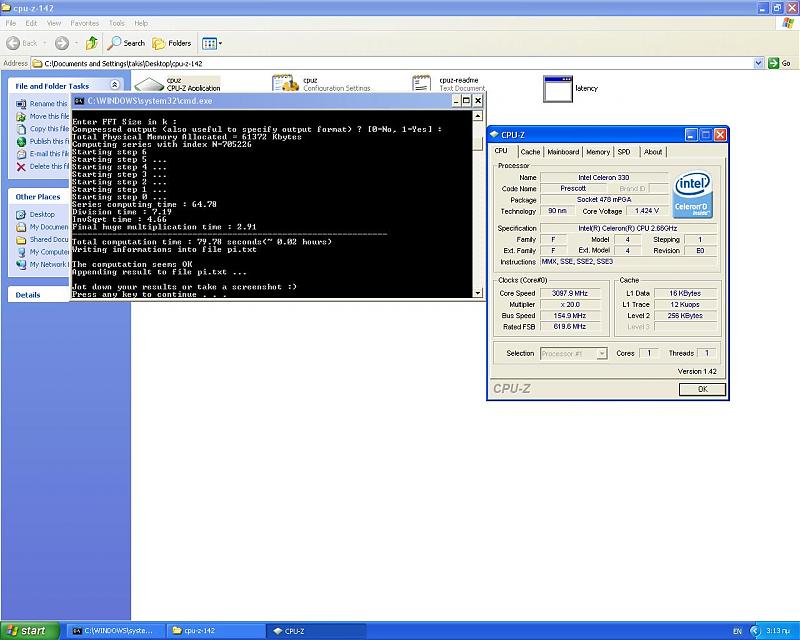The height and width of the screenshot is (640, 800).
Task: Switch to CPU-Z taskbar button
Action: 317,631
